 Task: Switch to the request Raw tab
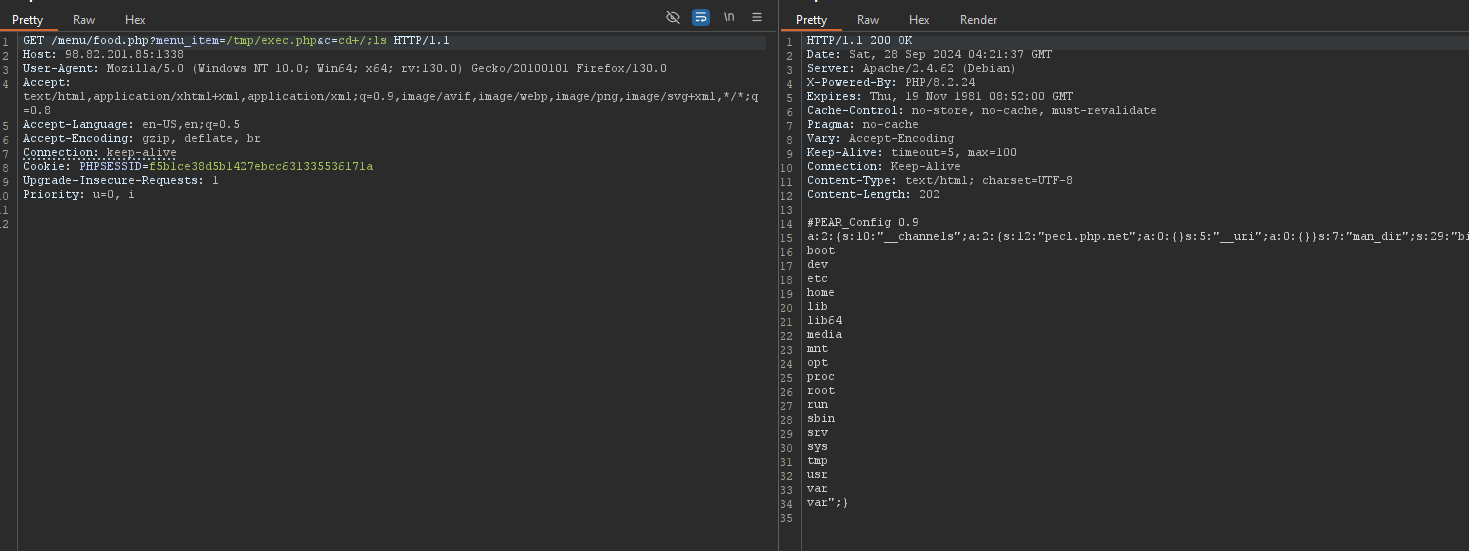(84, 20)
